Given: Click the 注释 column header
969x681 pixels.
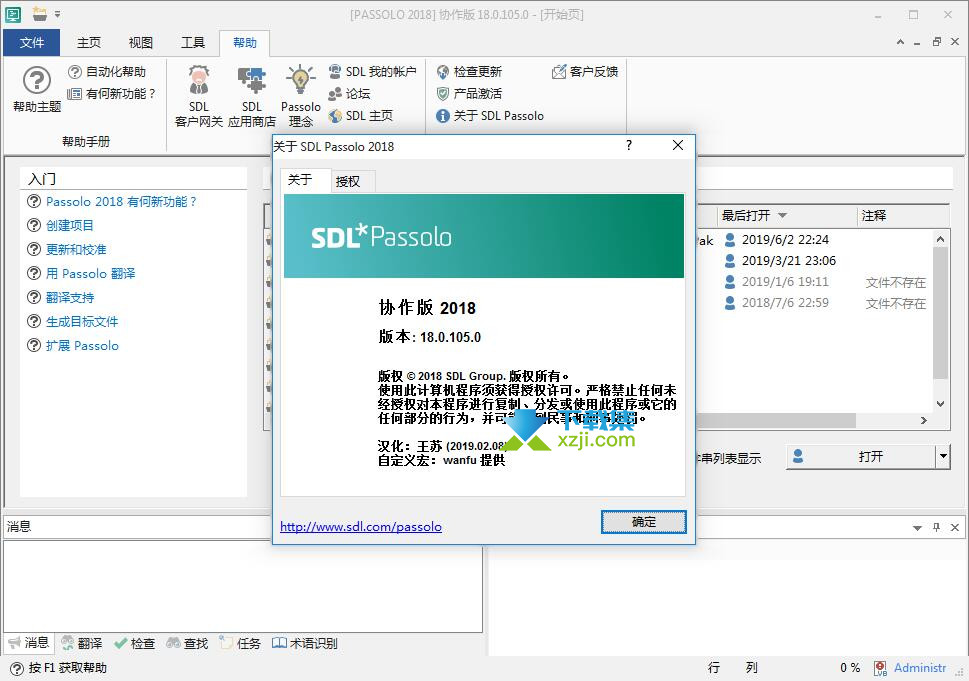Looking at the screenshot, I should point(903,215).
